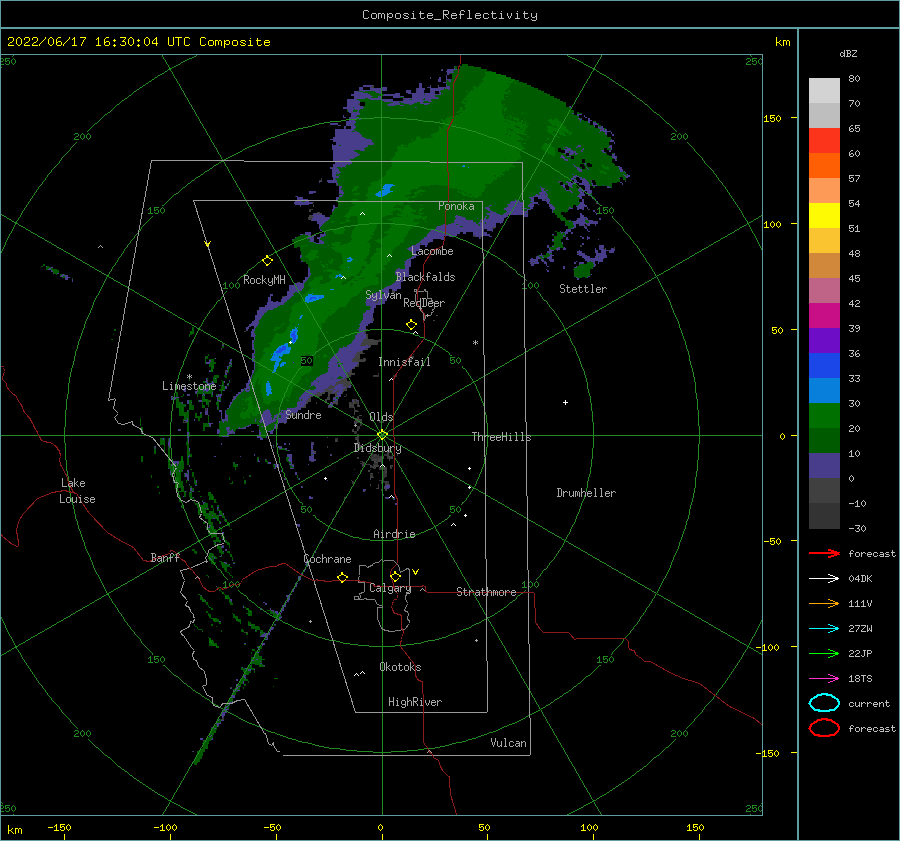This screenshot has width=900, height=841.
Task: Click the asterisk marker above Limestone
Action: (x=189, y=377)
